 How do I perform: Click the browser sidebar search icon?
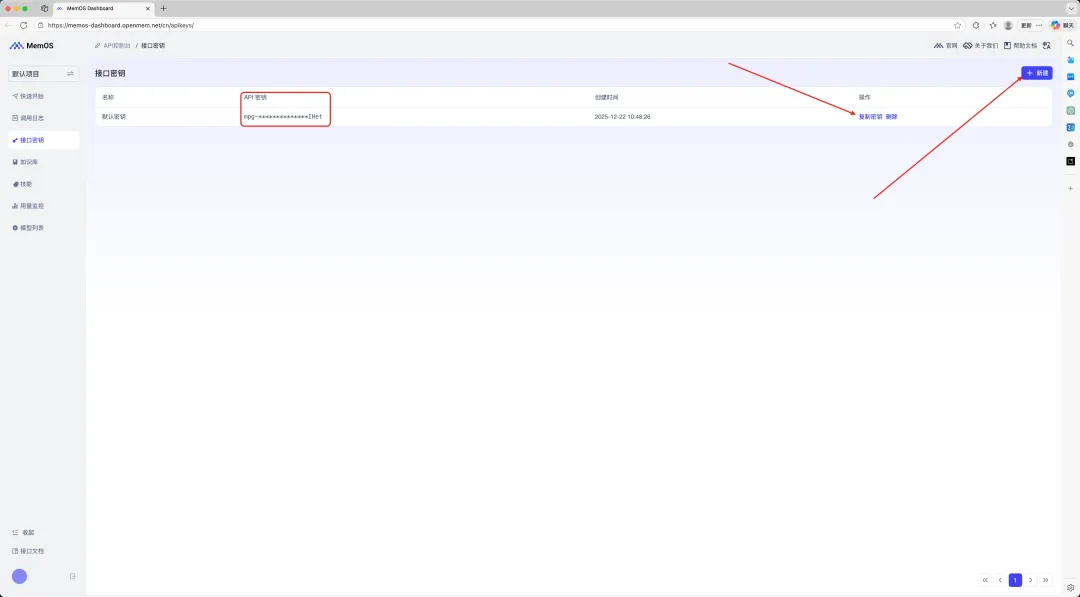pos(1070,43)
